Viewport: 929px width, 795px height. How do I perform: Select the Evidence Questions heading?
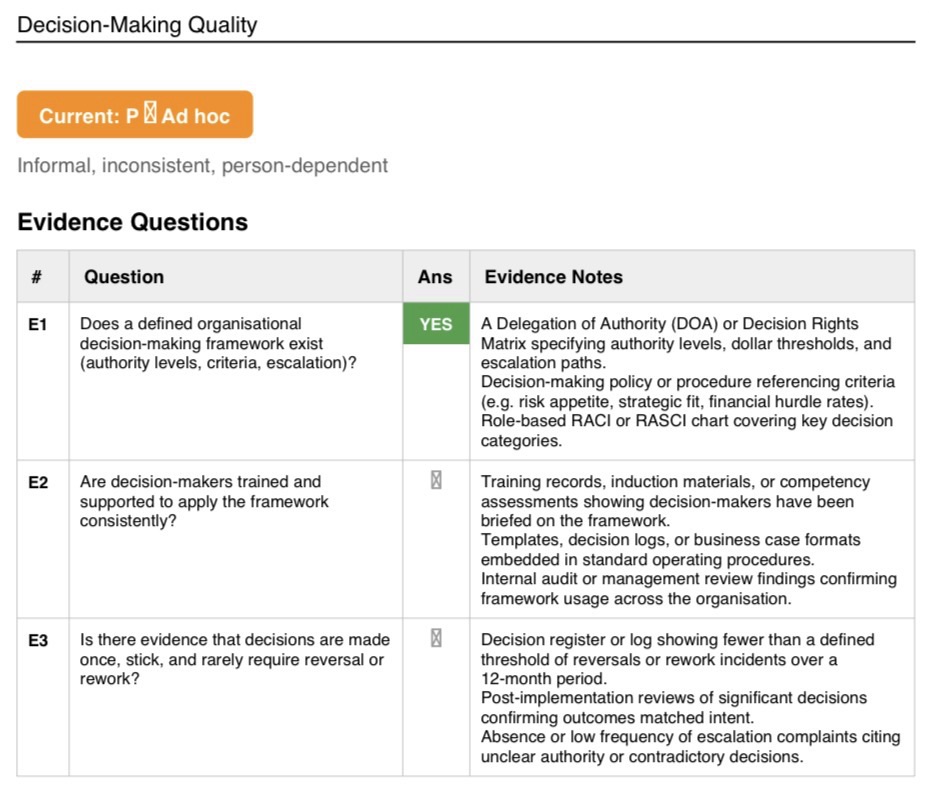133,222
